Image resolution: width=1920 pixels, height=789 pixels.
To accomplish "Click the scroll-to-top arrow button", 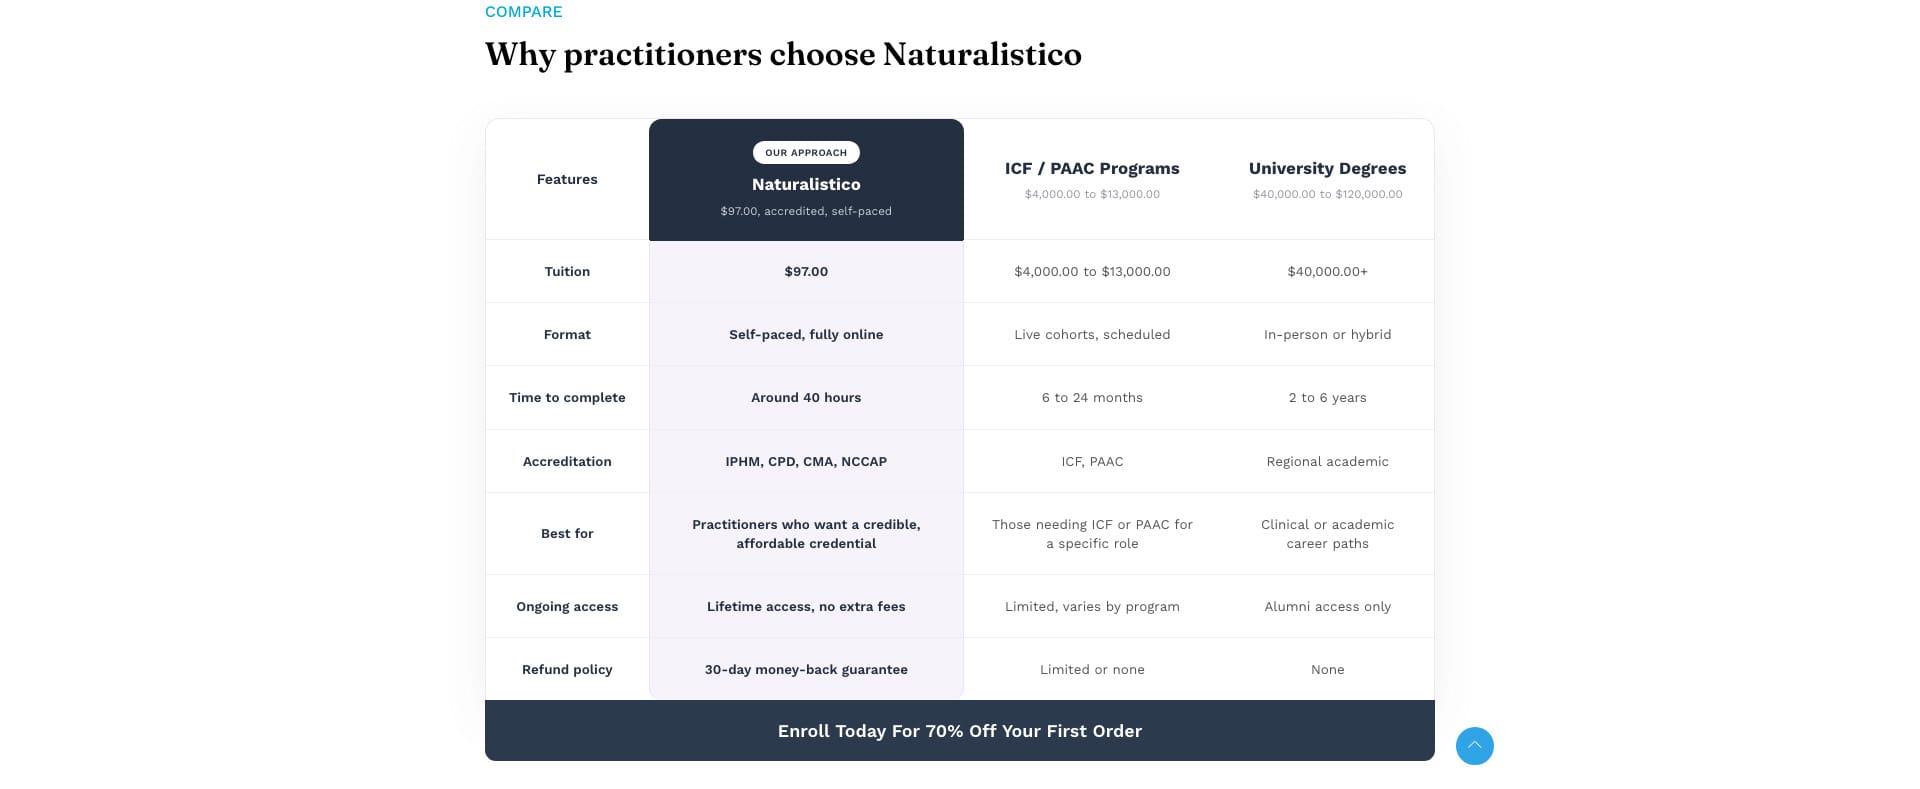I will pyautogui.click(x=1474, y=746).
